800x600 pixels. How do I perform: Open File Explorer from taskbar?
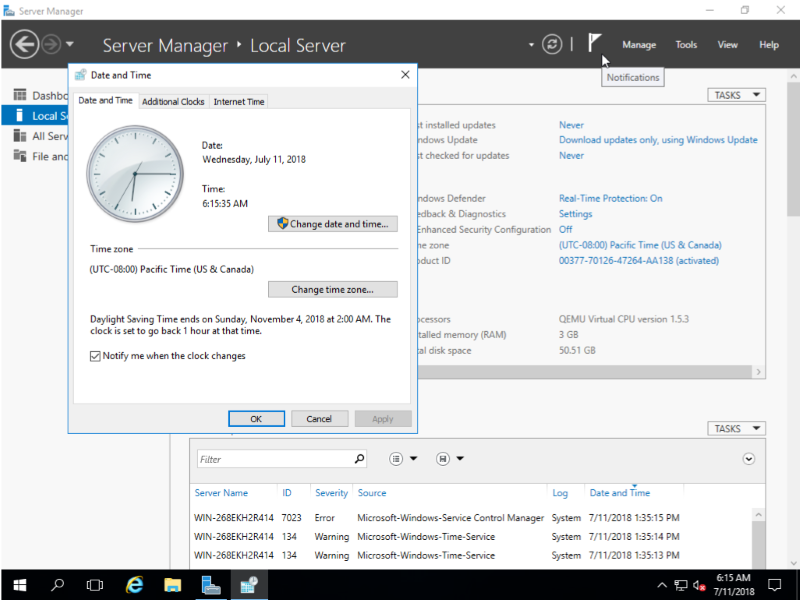tap(172, 585)
